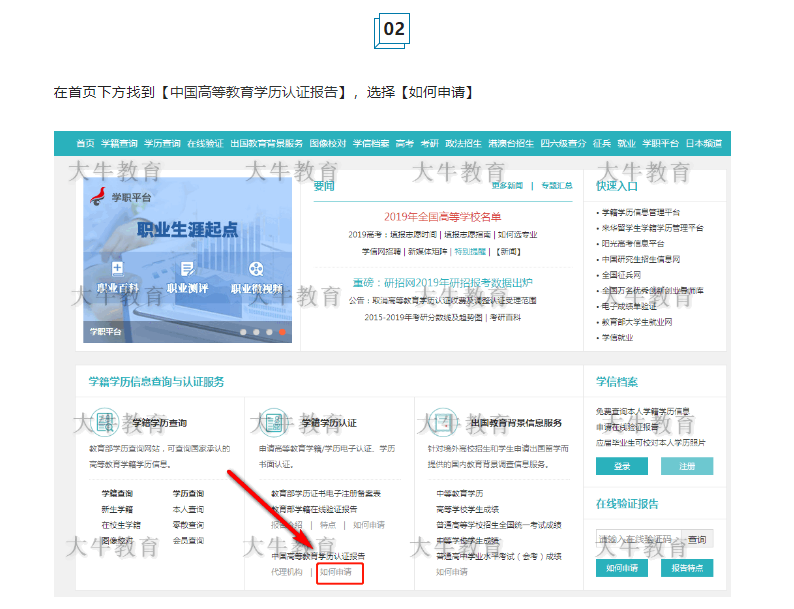Open the 2015-2019年考研分数线及趋势图 link

tap(423, 317)
